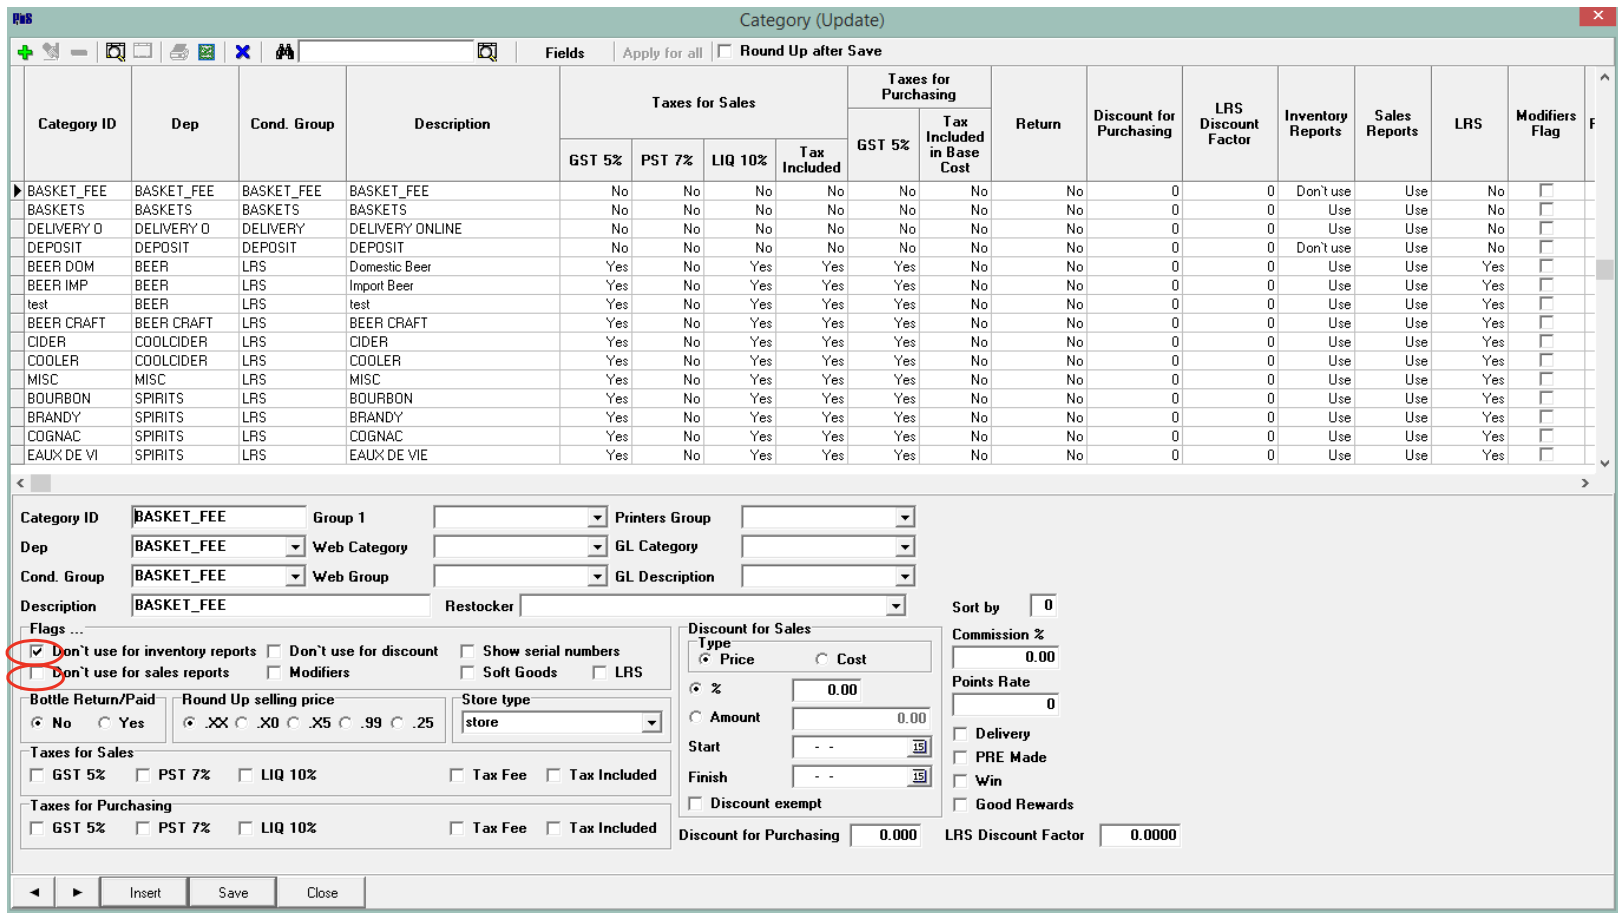Viewport: 1622px width, 918px height.
Task: Enable LIQ 10% in Taxes for Purchasing
Action: [x=245, y=828]
